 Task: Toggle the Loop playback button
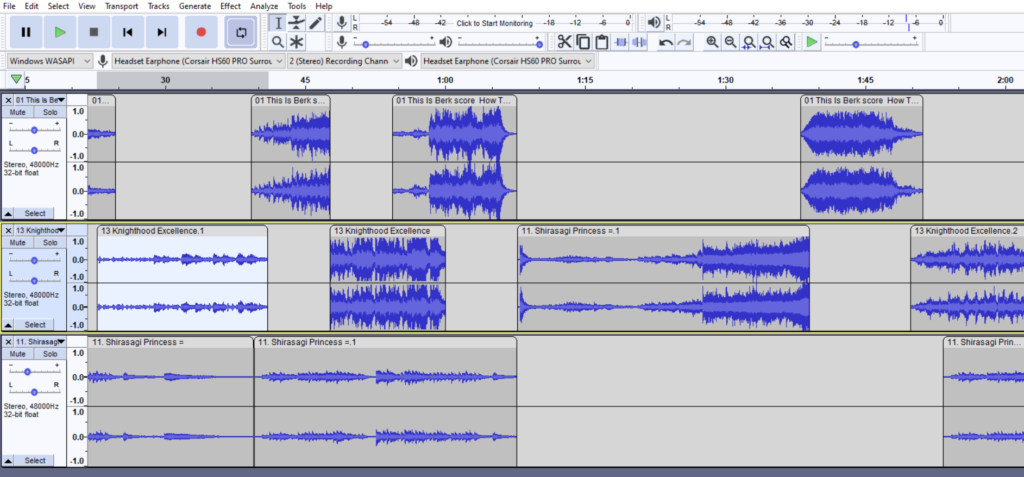241,32
